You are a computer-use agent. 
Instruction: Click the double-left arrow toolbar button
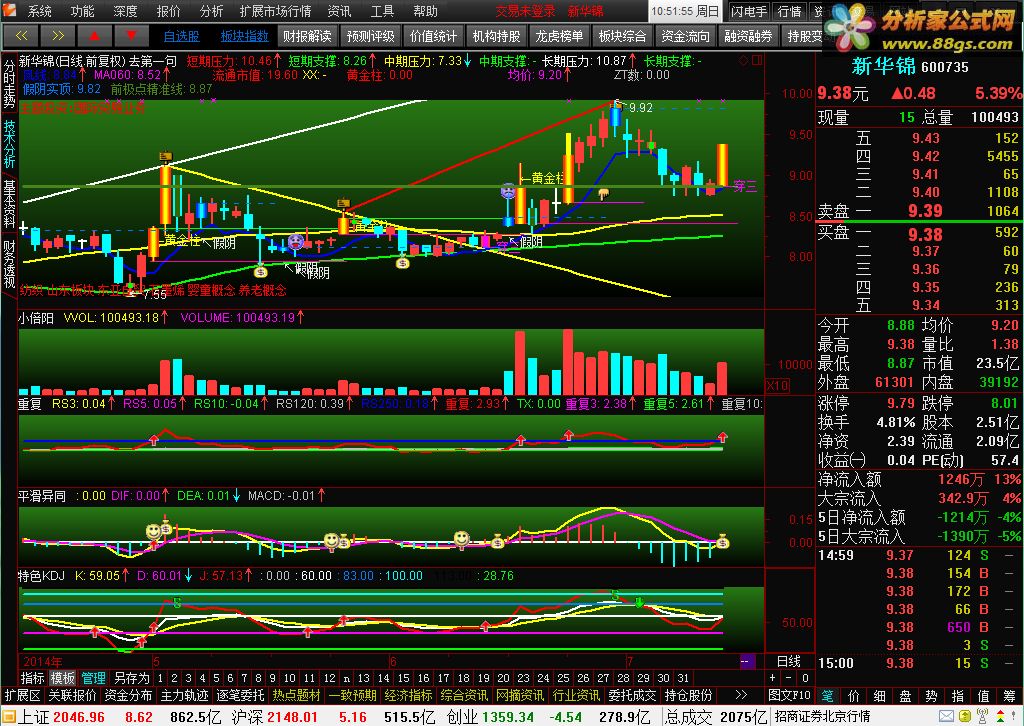21,36
